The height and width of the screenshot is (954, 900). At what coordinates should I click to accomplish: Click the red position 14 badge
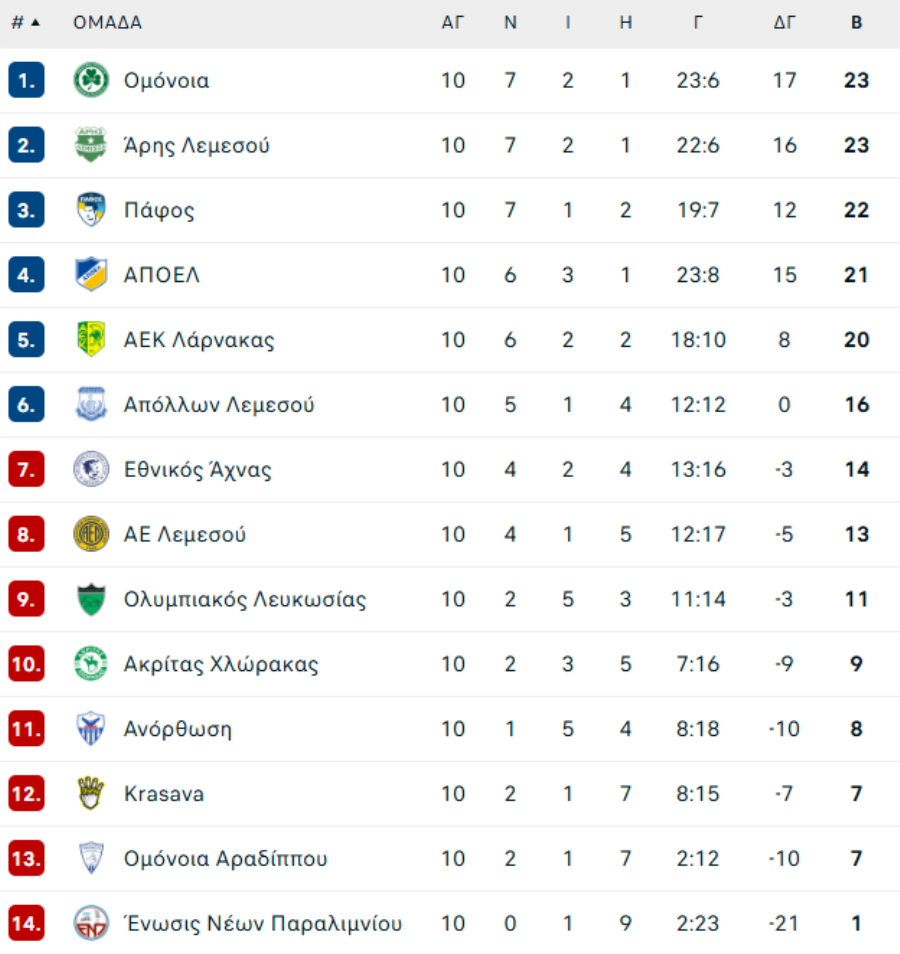pos(26,923)
